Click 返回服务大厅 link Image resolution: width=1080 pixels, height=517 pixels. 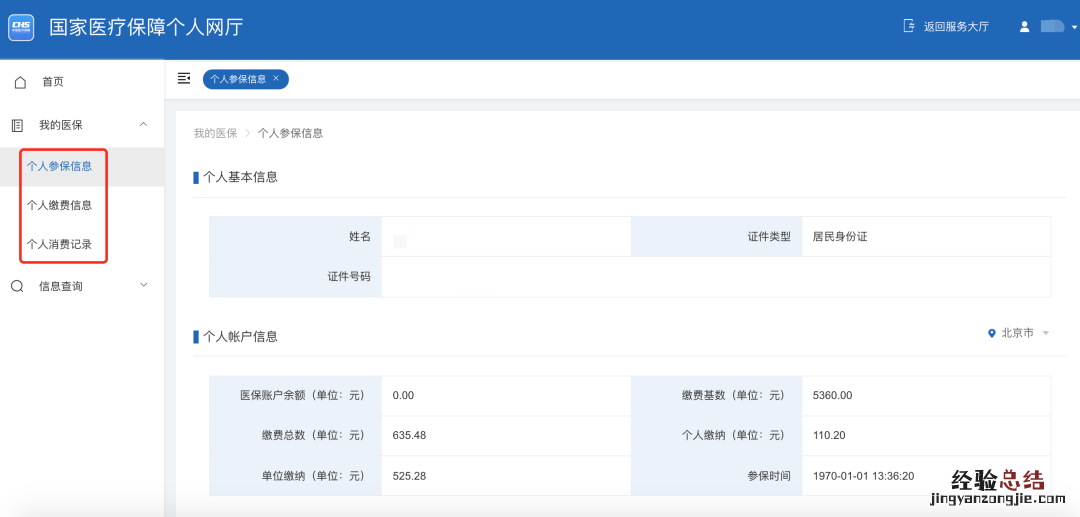coord(955,27)
